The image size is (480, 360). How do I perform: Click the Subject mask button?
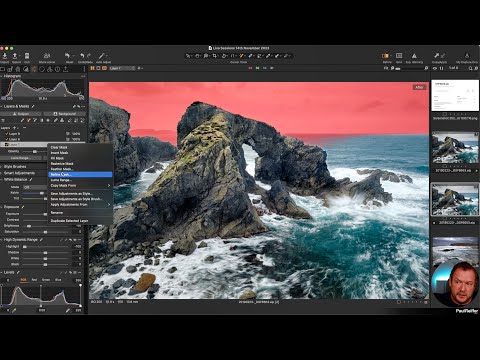[21, 114]
